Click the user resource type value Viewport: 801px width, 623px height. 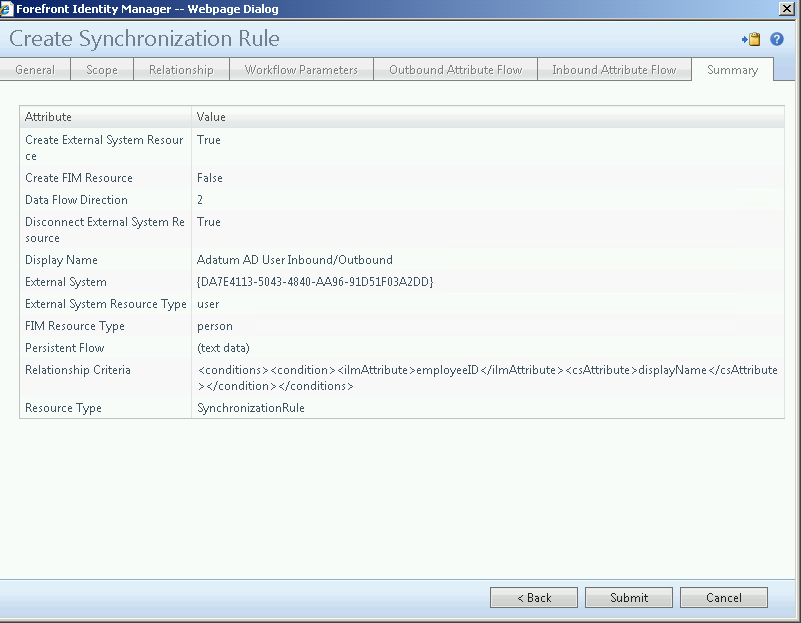pos(208,304)
